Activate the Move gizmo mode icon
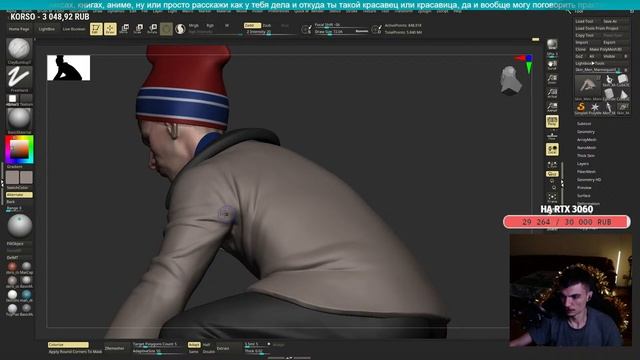Viewport: 640px width, 360px height. (x=124, y=29)
